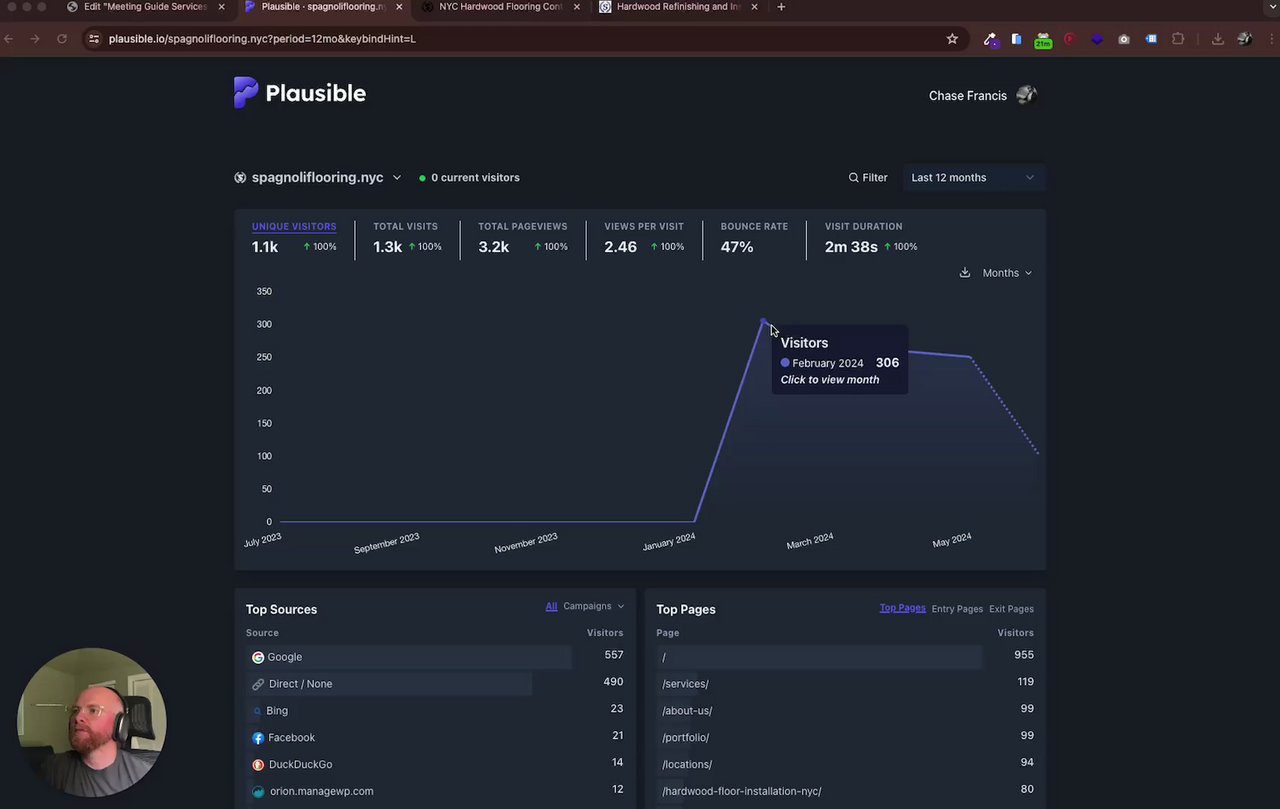Click the globe icon beside spagnoliflooring.nyc
This screenshot has height=809, width=1280.
click(240, 177)
